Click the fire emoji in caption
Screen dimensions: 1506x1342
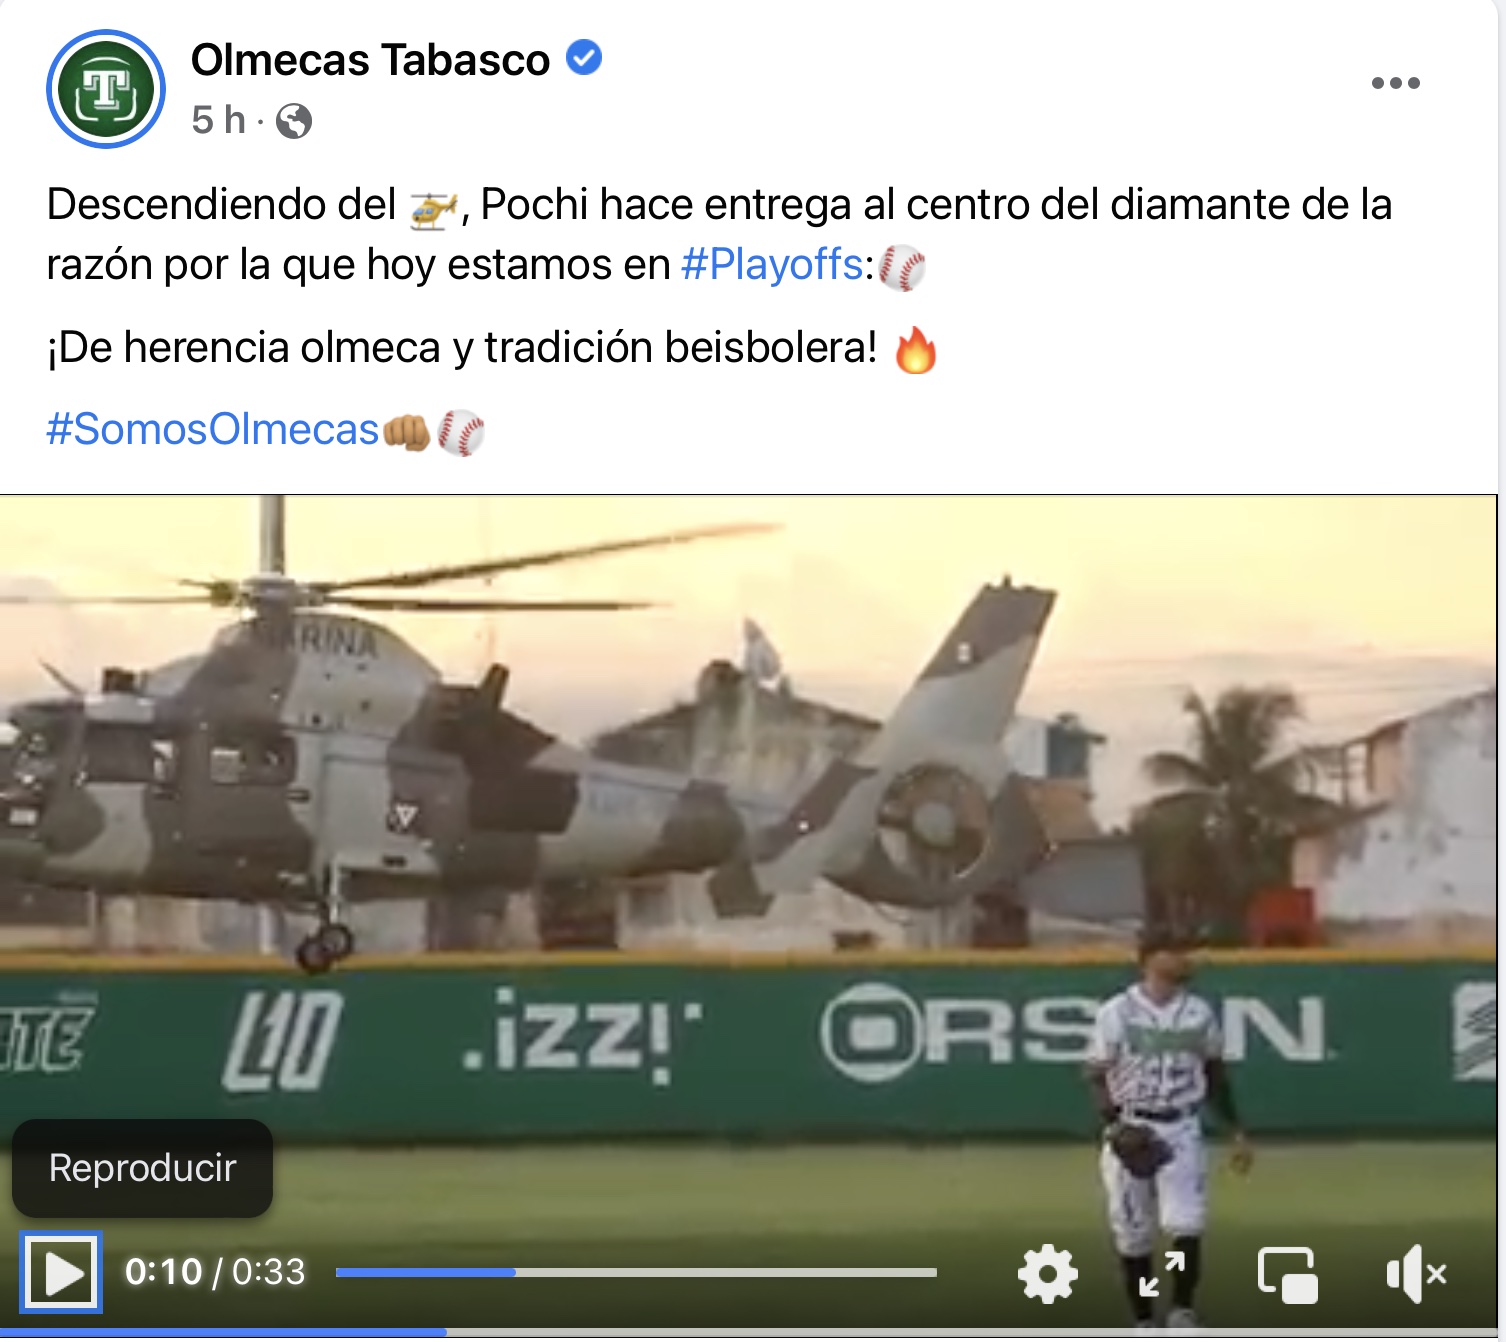pos(915,351)
